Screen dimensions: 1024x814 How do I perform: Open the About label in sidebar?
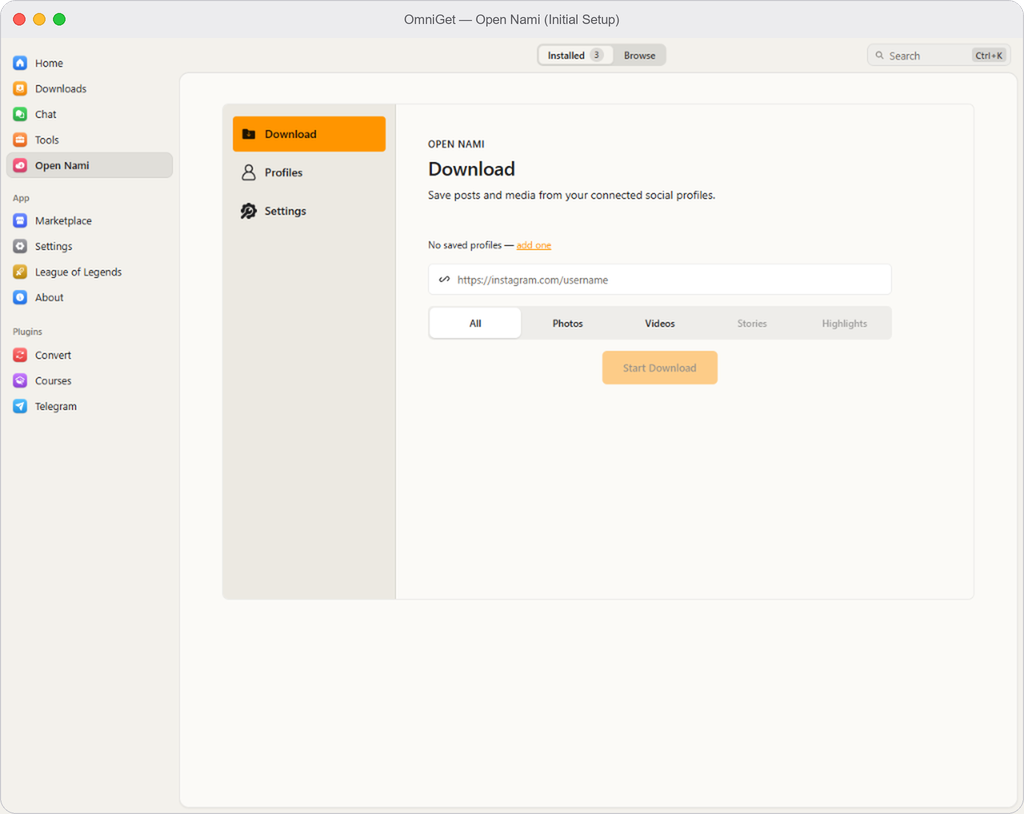(x=49, y=297)
